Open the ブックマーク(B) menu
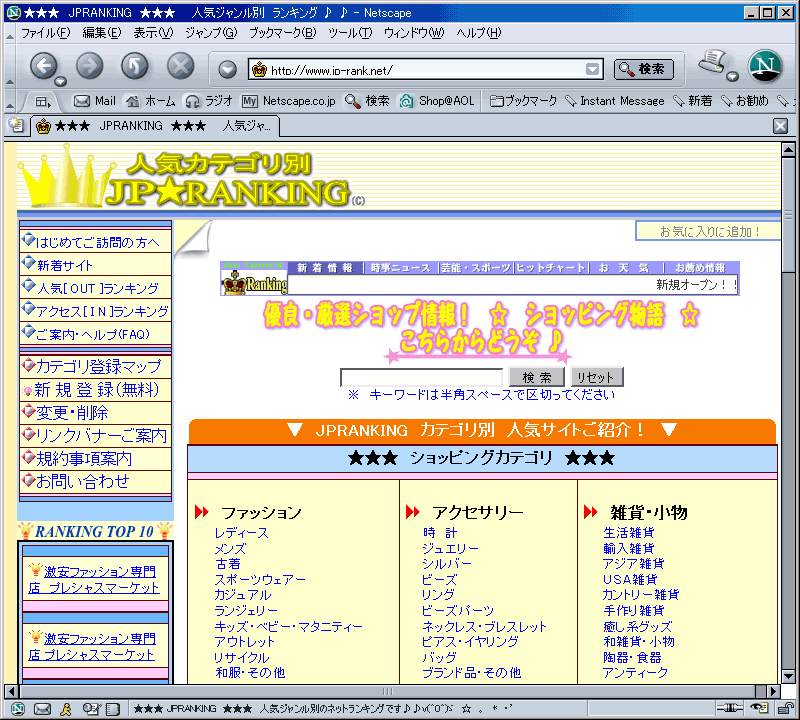This screenshot has width=800, height=720. [x=282, y=33]
